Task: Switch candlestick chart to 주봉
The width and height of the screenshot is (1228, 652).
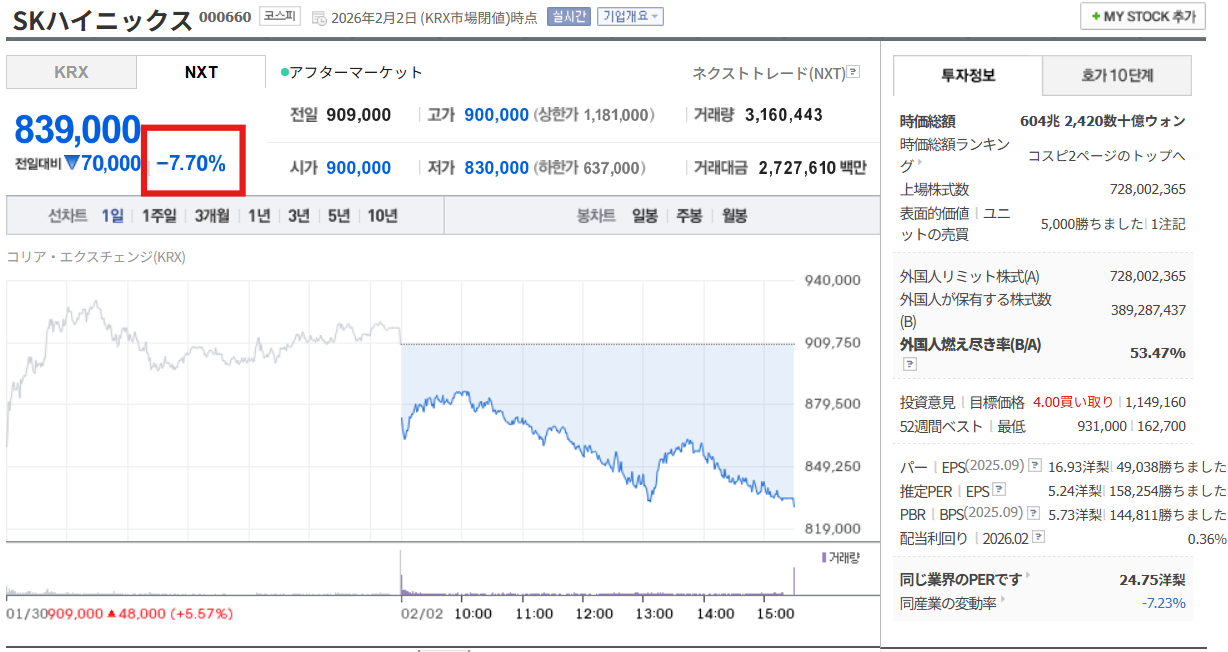Action: click(x=689, y=215)
